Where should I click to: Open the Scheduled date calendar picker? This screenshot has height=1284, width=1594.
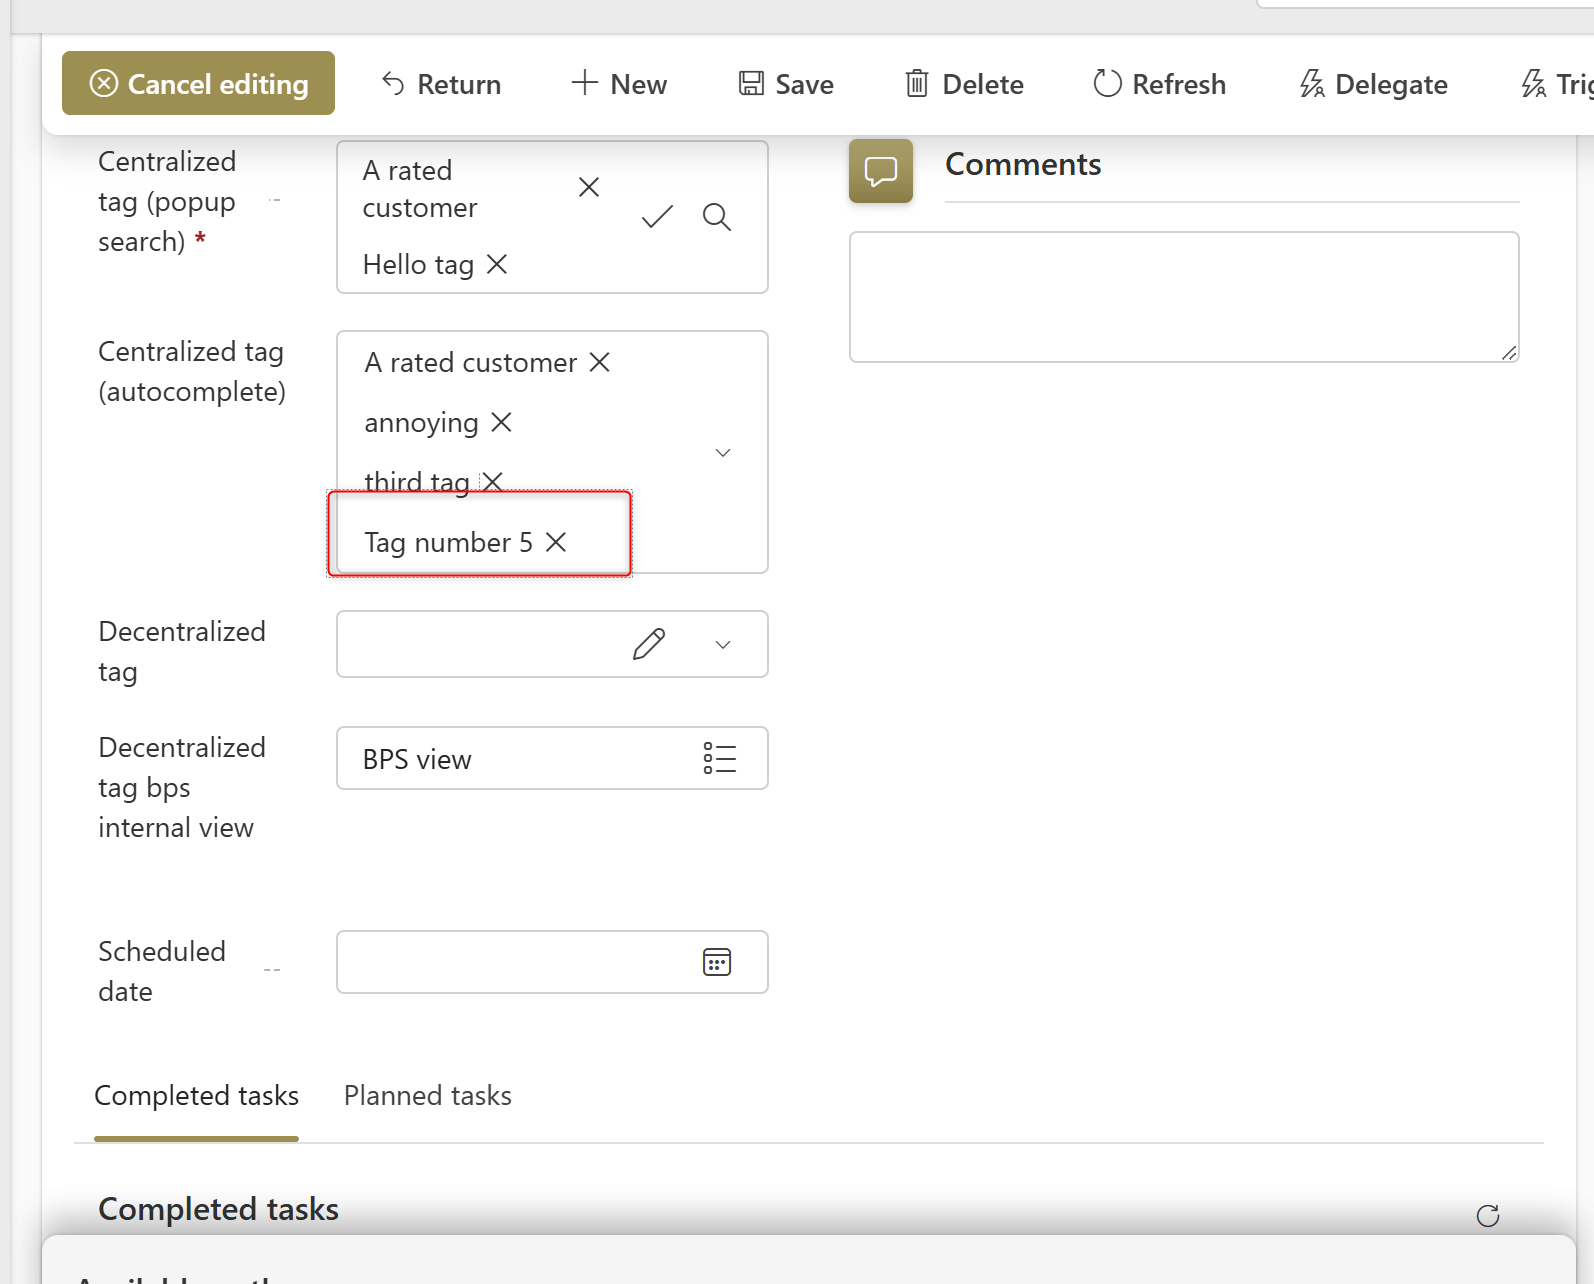[x=717, y=962]
